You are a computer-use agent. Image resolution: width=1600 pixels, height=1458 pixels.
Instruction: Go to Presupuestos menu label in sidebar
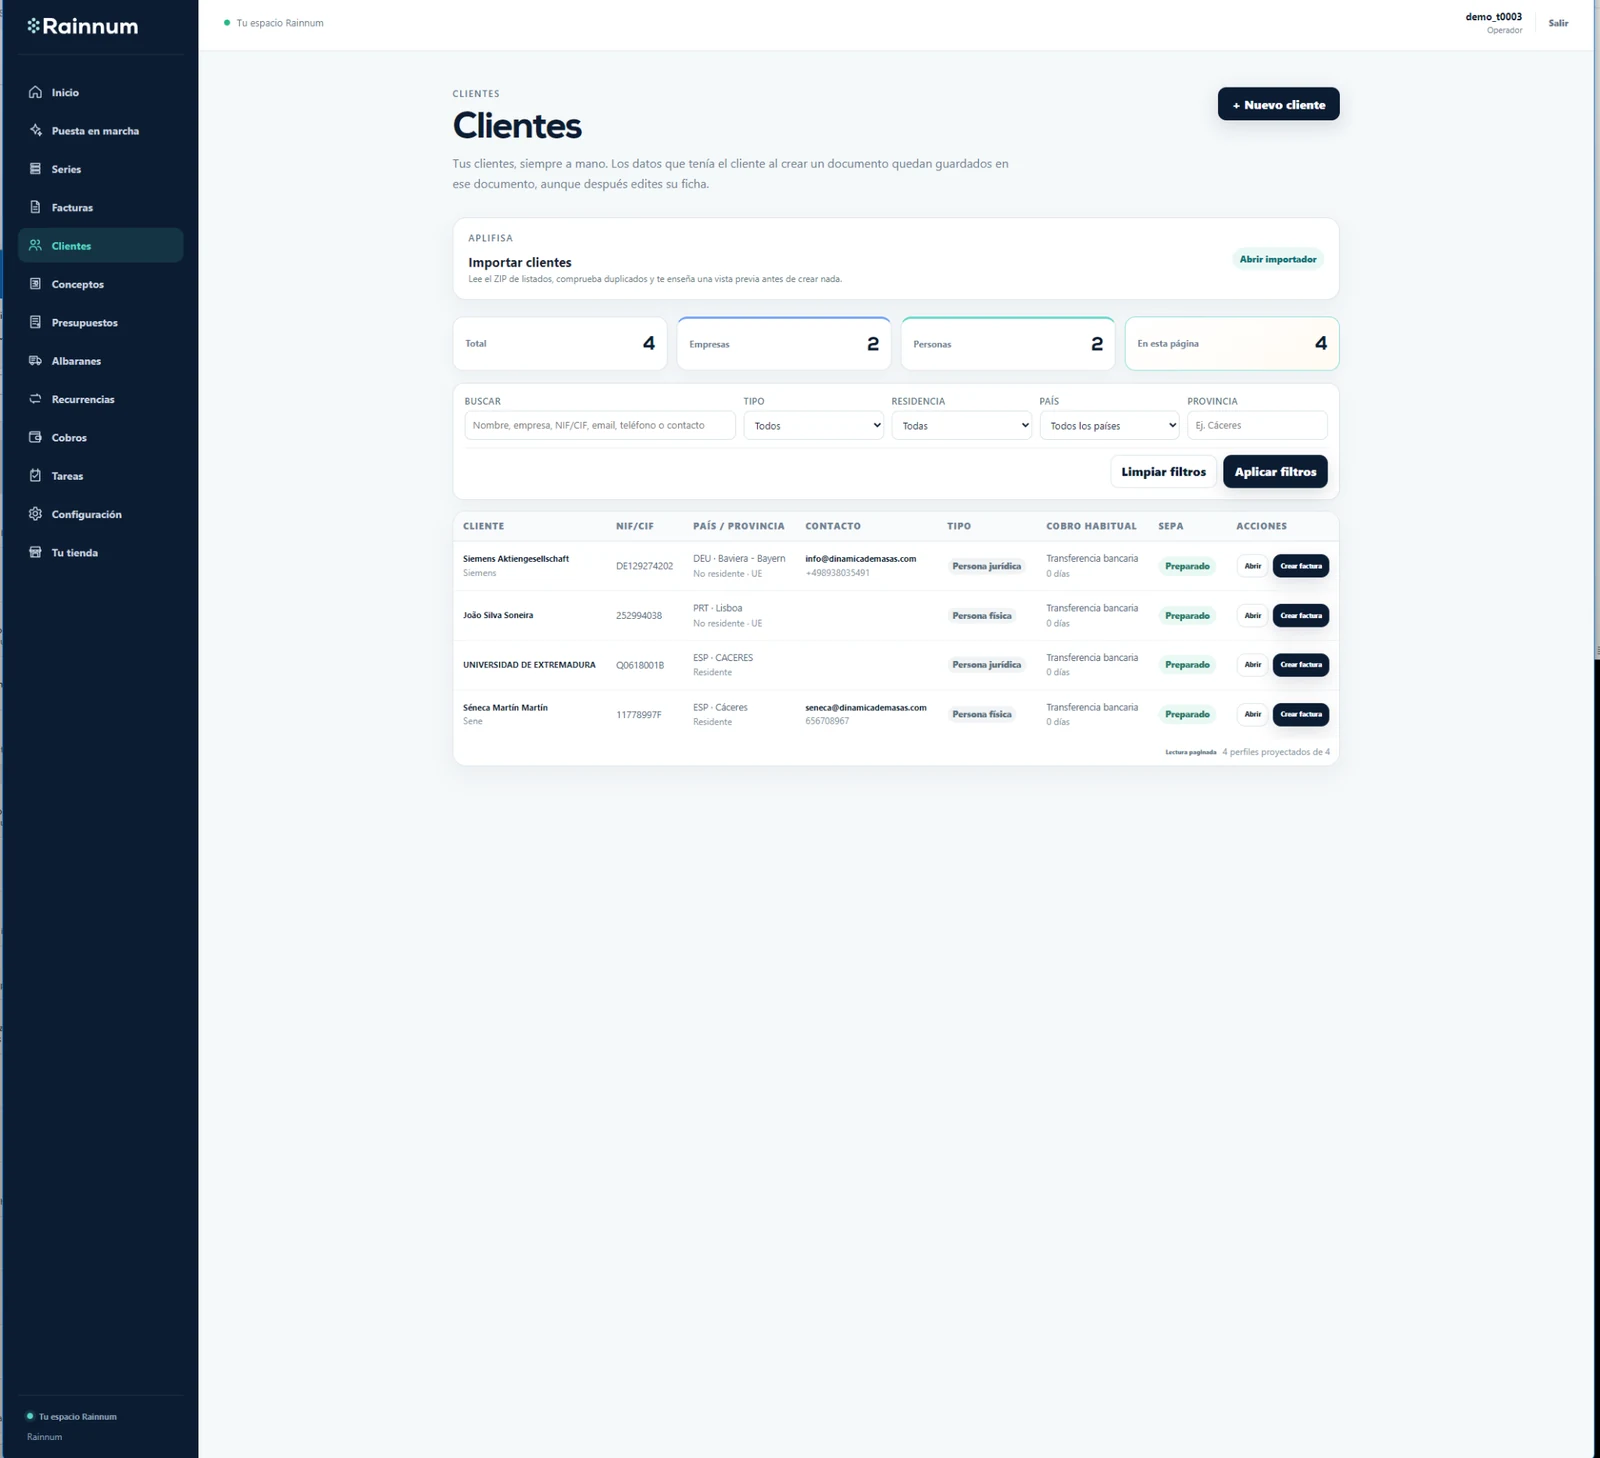85,323
